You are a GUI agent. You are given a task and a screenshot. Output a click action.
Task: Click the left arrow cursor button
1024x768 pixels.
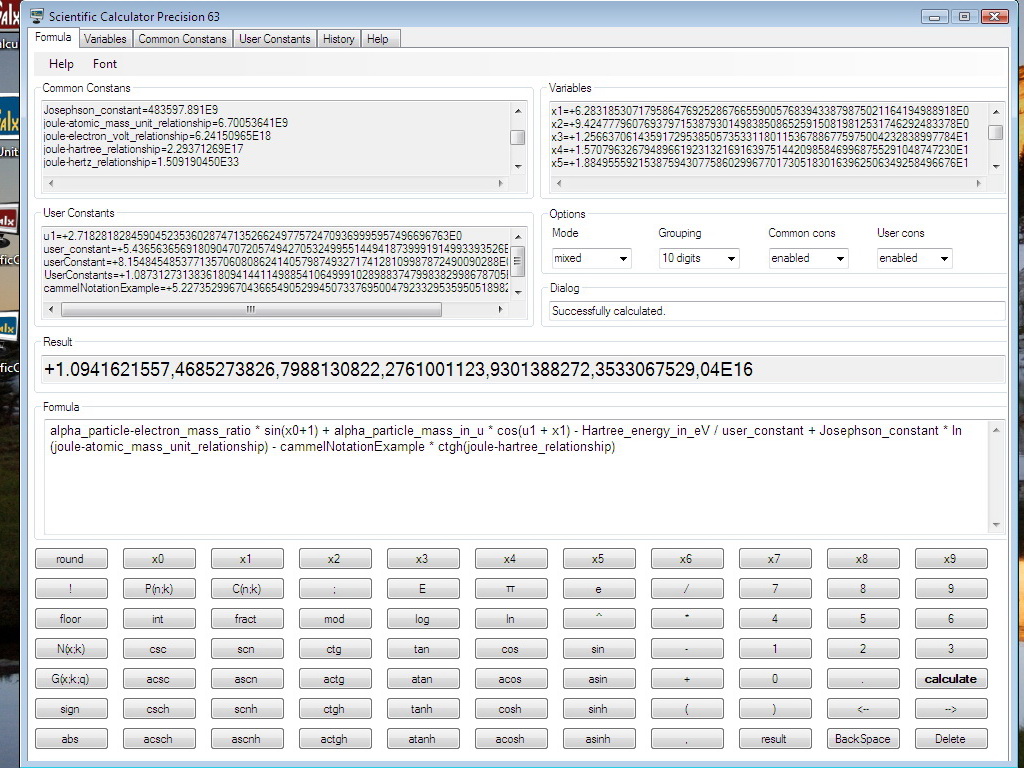pos(863,709)
